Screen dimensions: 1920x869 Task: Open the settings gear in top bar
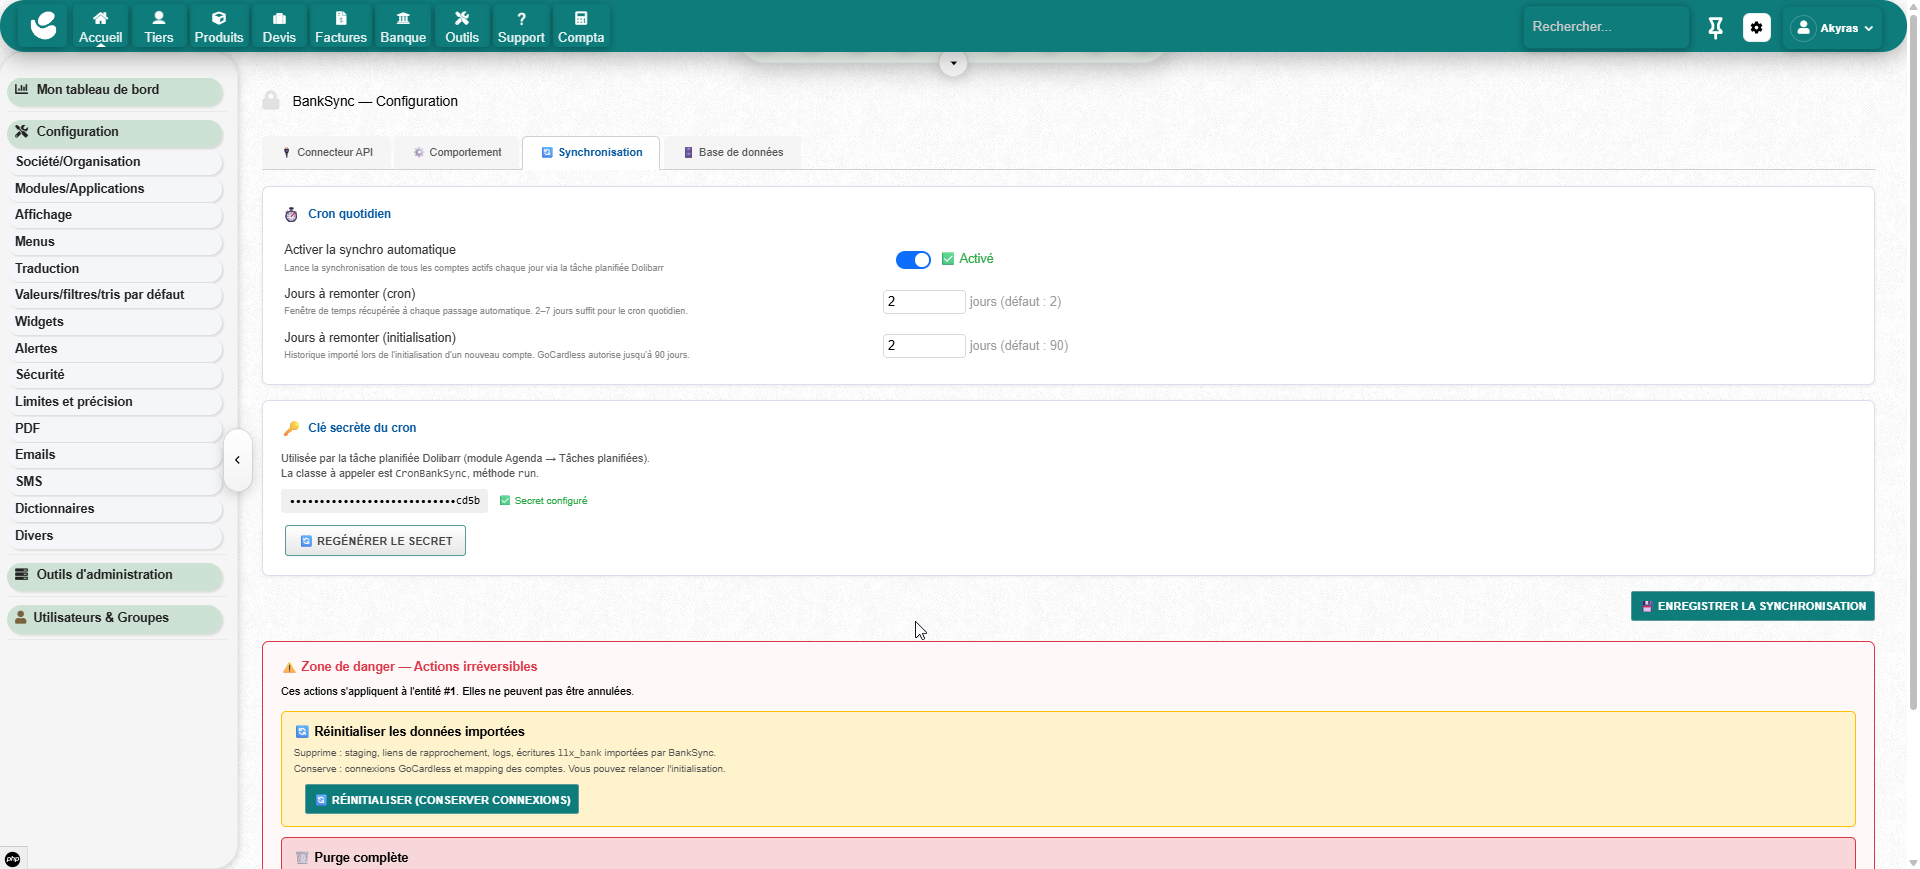tap(1757, 28)
